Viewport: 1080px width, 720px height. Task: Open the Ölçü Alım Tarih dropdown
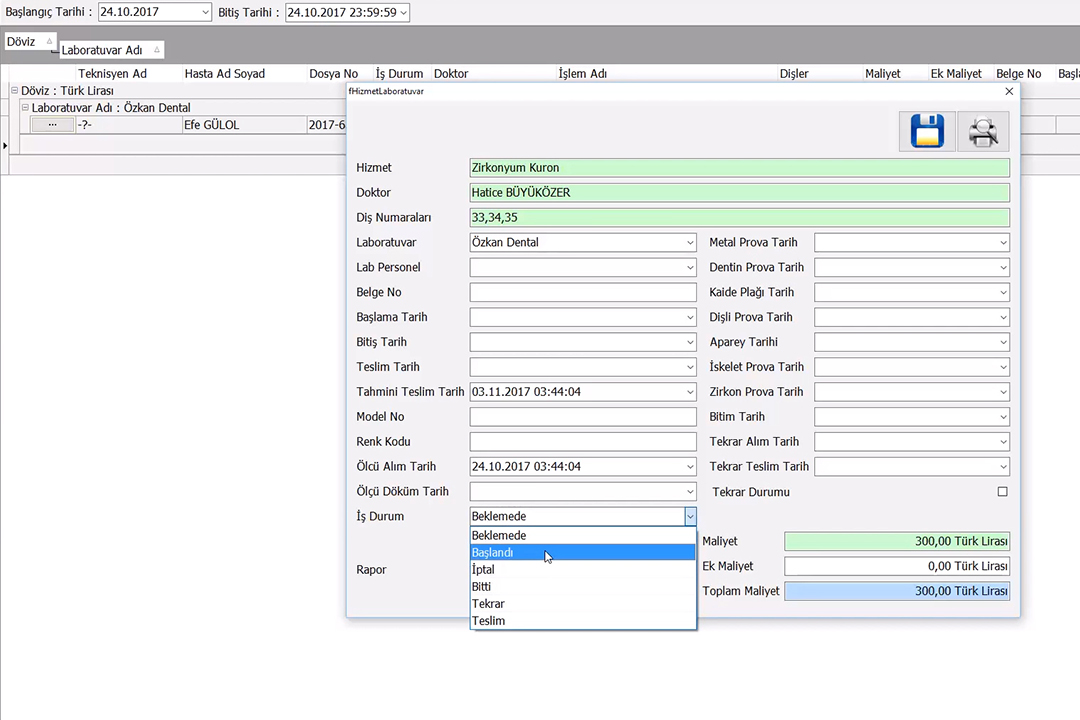[x=690, y=466]
